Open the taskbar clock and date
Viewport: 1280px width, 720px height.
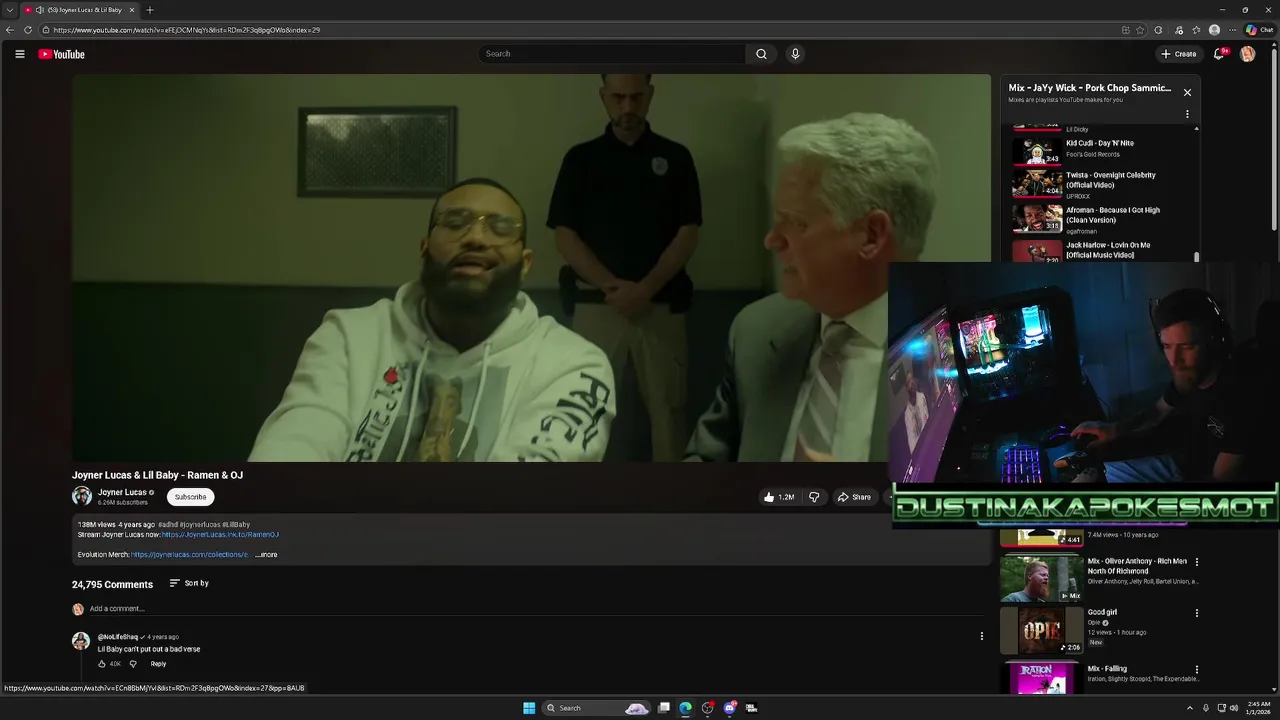[1259, 708]
